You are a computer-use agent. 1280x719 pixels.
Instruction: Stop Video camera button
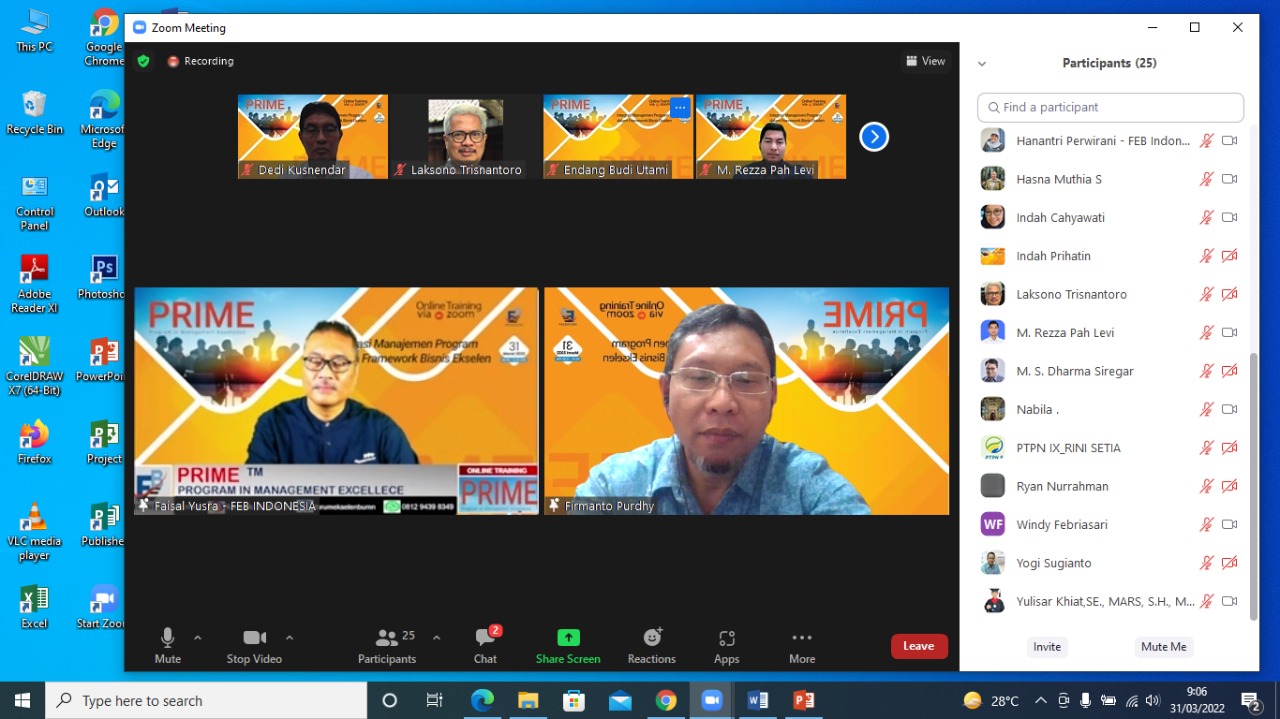click(x=254, y=645)
